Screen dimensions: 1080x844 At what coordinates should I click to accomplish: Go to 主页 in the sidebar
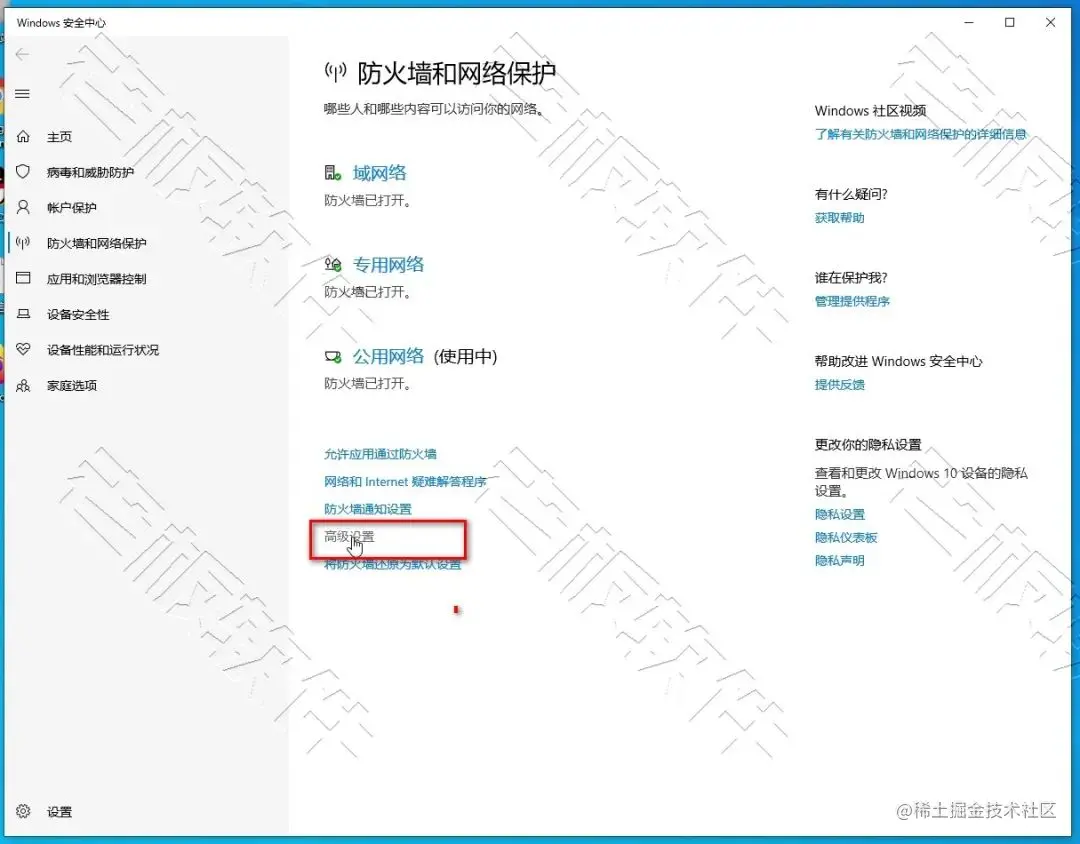tap(59, 136)
